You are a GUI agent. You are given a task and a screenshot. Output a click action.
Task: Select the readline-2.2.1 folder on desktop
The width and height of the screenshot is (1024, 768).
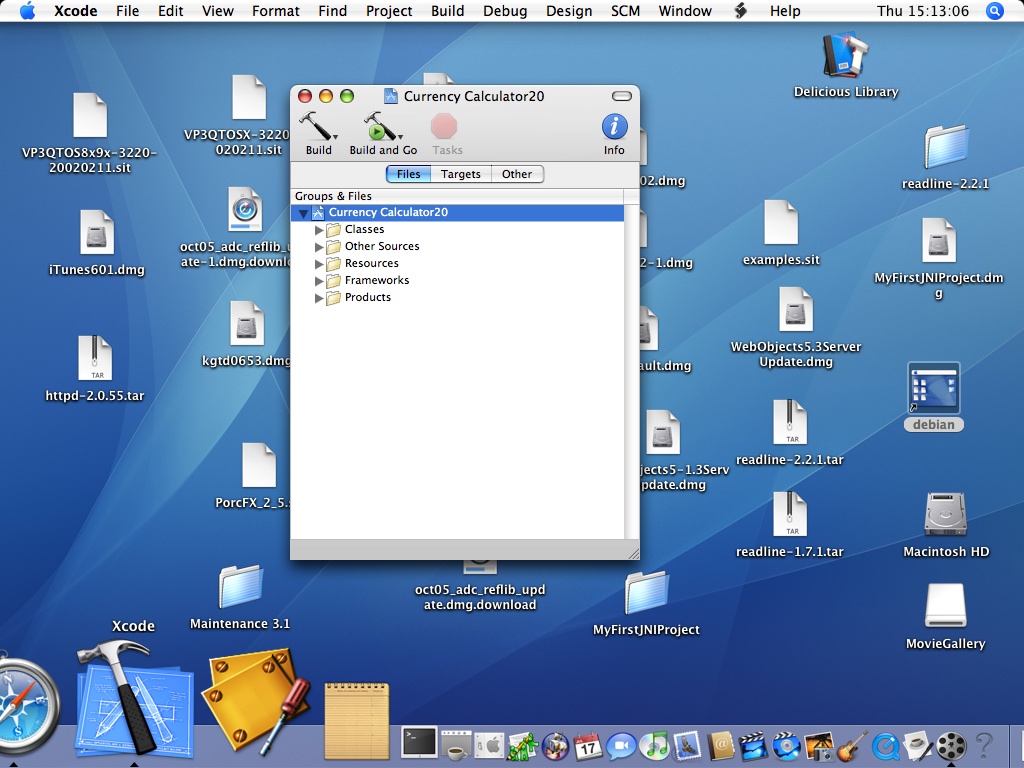(945, 148)
